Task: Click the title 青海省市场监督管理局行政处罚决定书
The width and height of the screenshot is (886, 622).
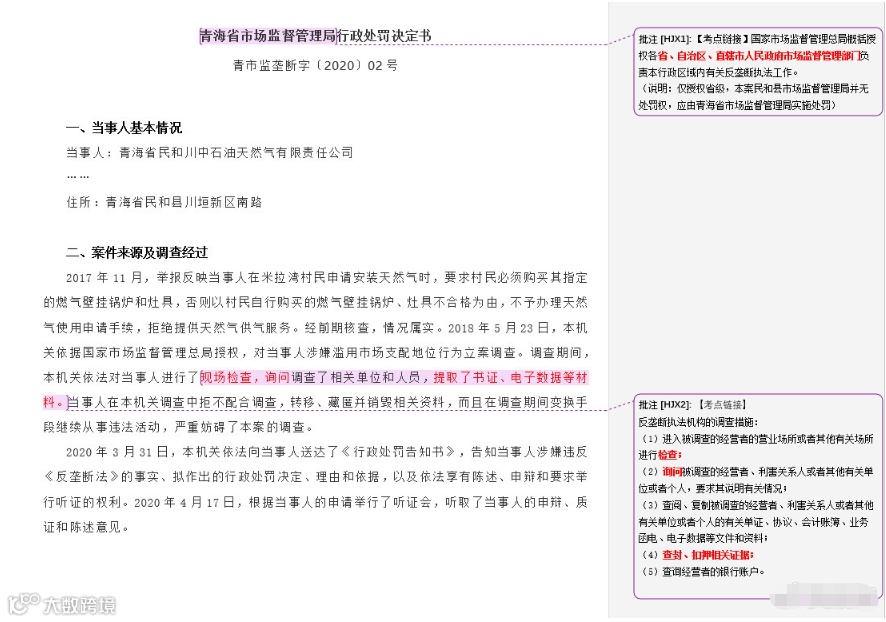Action: tap(315, 36)
